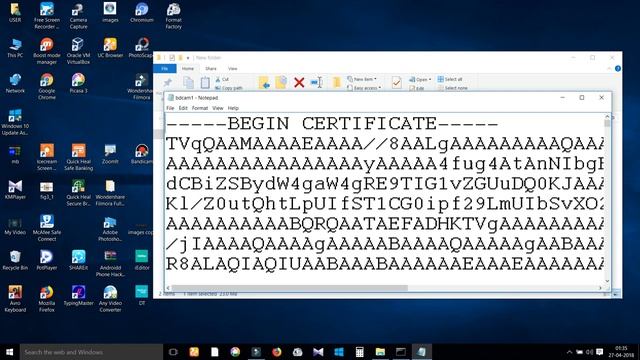640x360 pixels.
Task: Click Notepad's scroll down arrow
Action: point(607,281)
